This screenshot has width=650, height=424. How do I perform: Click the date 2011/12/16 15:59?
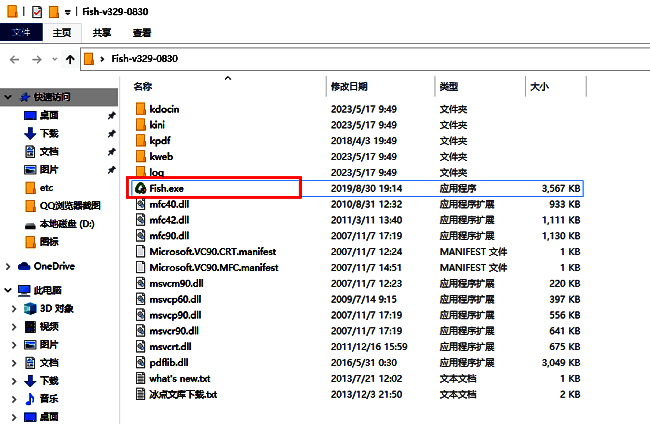click(x=369, y=346)
